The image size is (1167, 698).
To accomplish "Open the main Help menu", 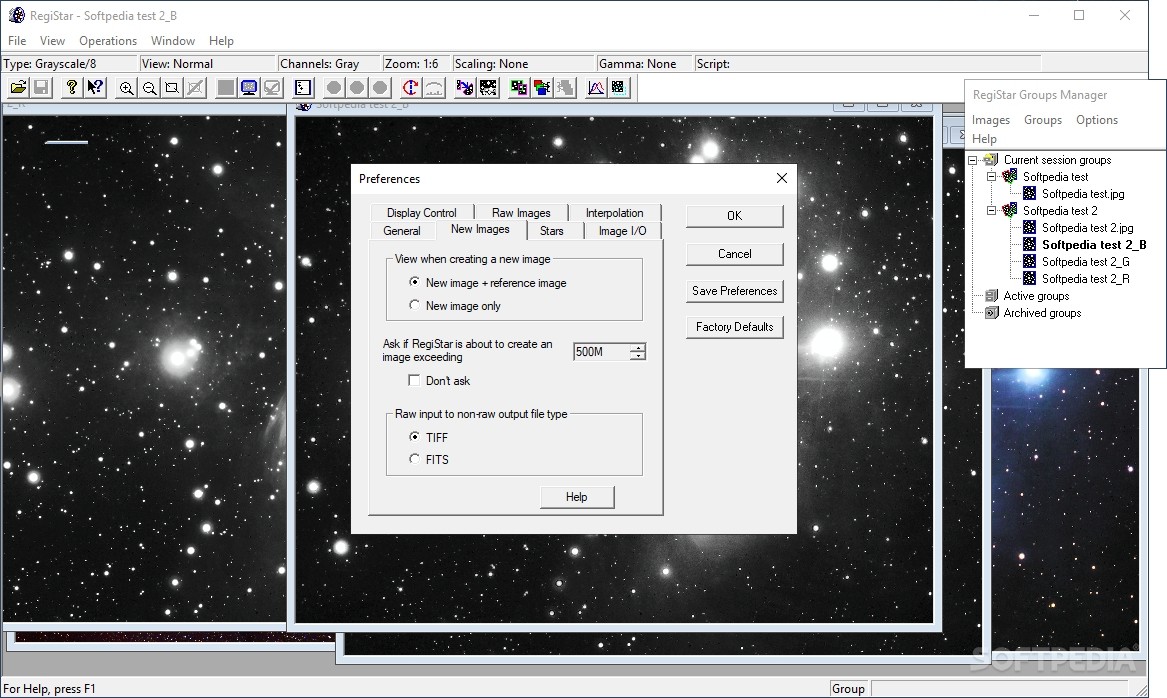I will click(221, 40).
